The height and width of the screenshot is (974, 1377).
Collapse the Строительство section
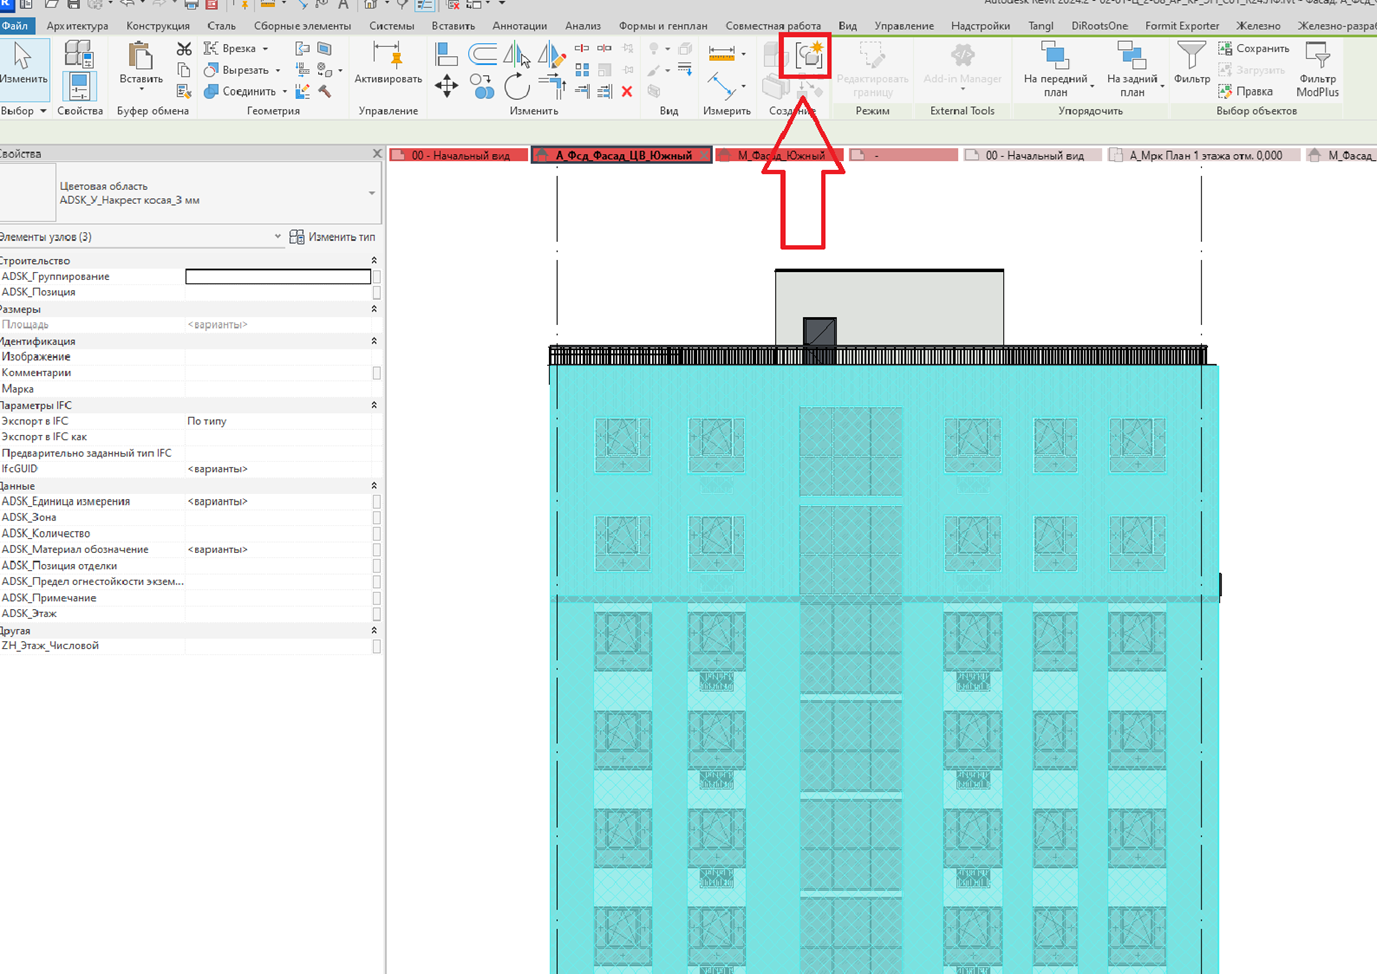pos(374,261)
